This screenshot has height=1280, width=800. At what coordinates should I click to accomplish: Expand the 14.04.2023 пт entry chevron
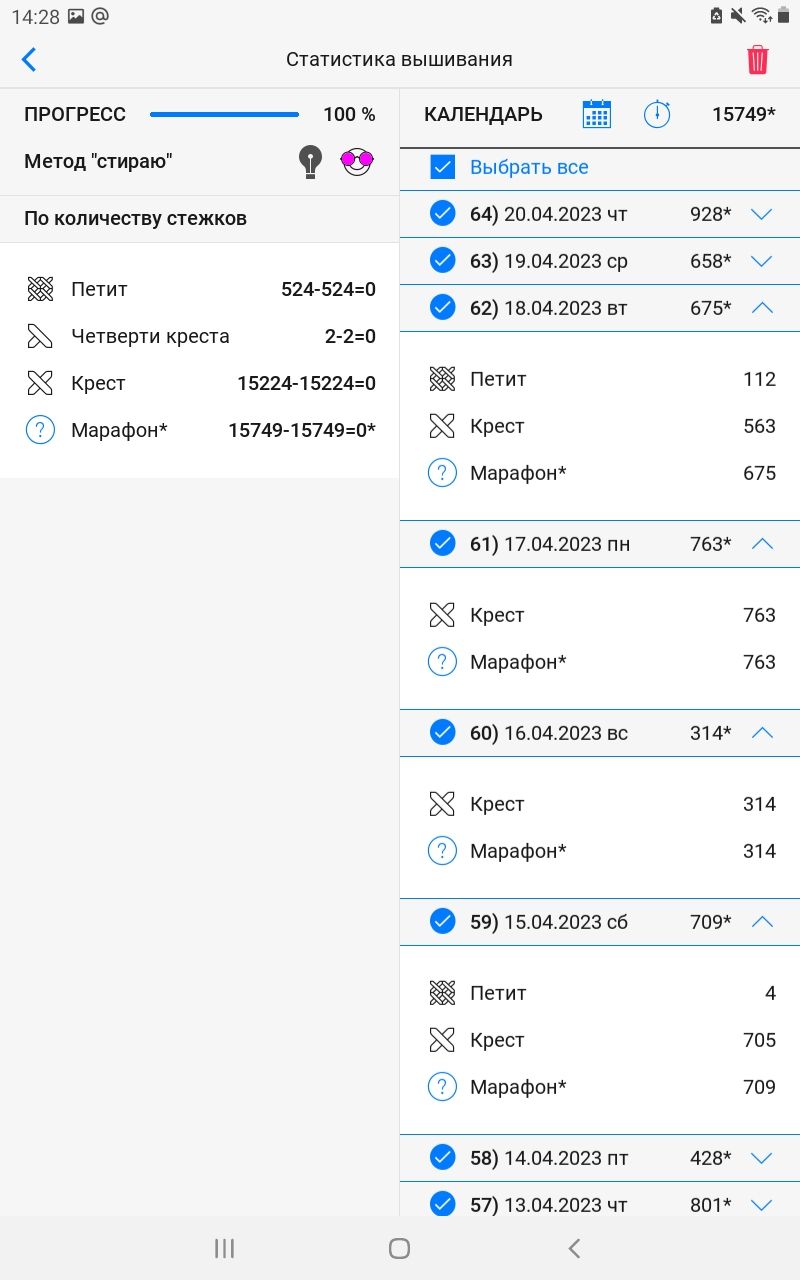click(x=762, y=1158)
